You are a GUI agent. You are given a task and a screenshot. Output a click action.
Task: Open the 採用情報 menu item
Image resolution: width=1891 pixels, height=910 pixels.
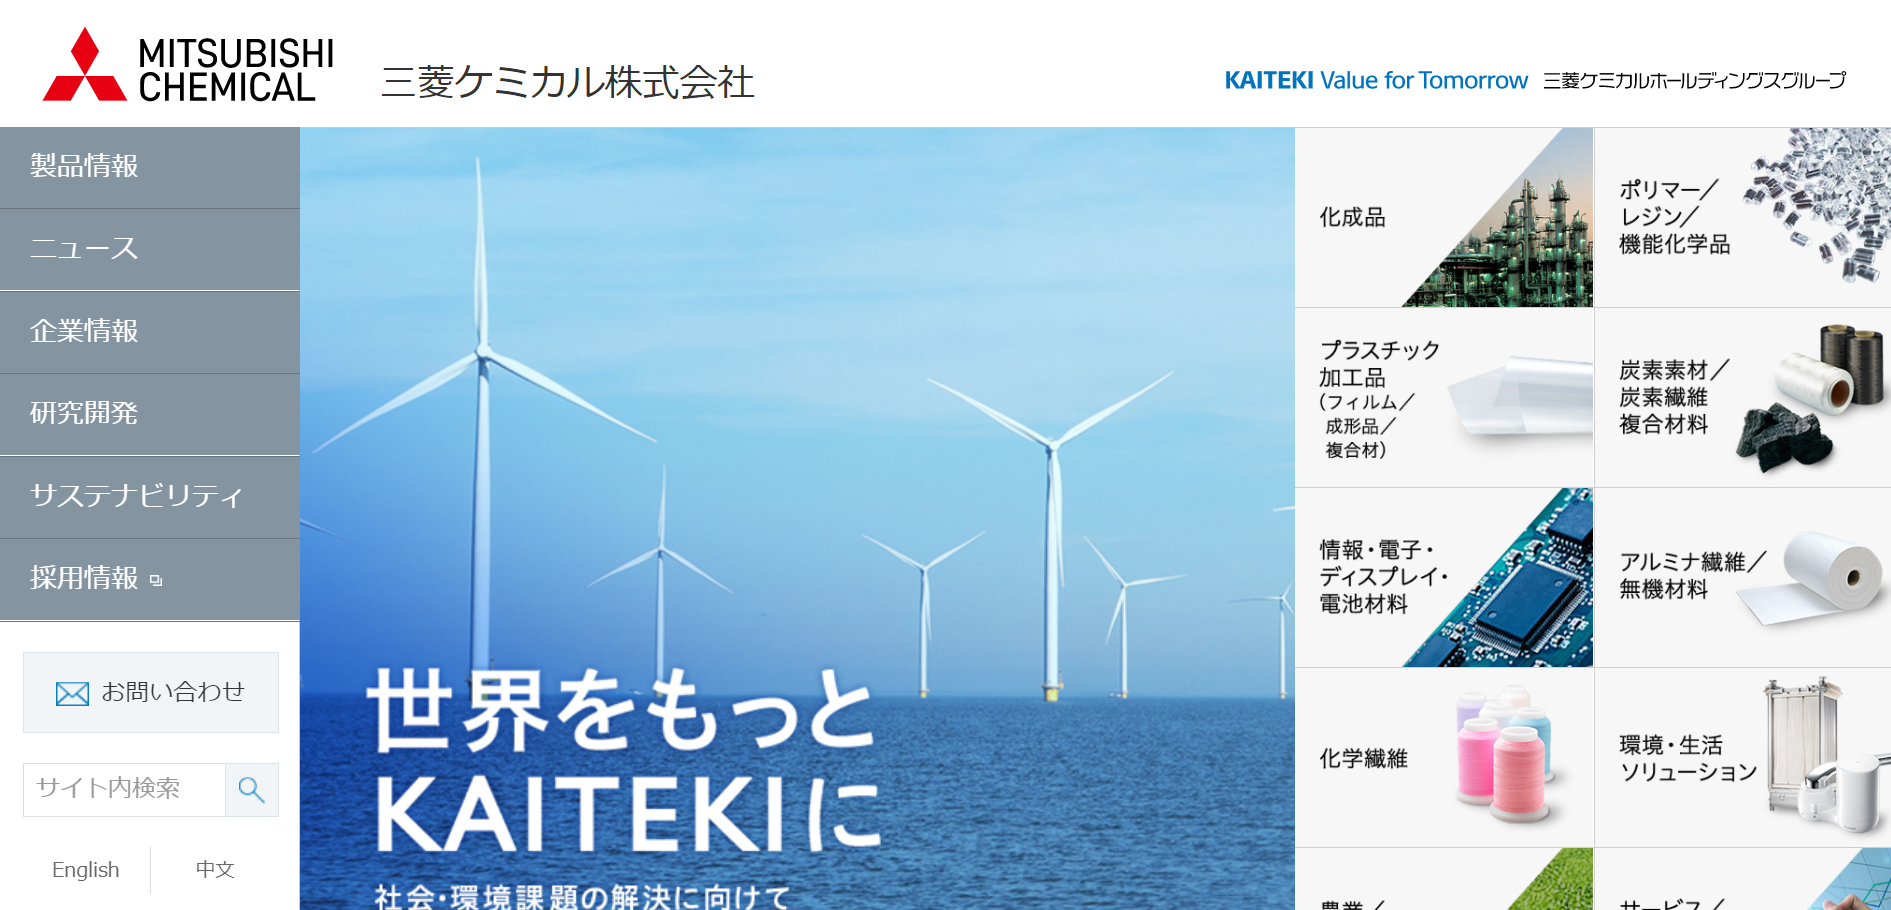coord(150,580)
